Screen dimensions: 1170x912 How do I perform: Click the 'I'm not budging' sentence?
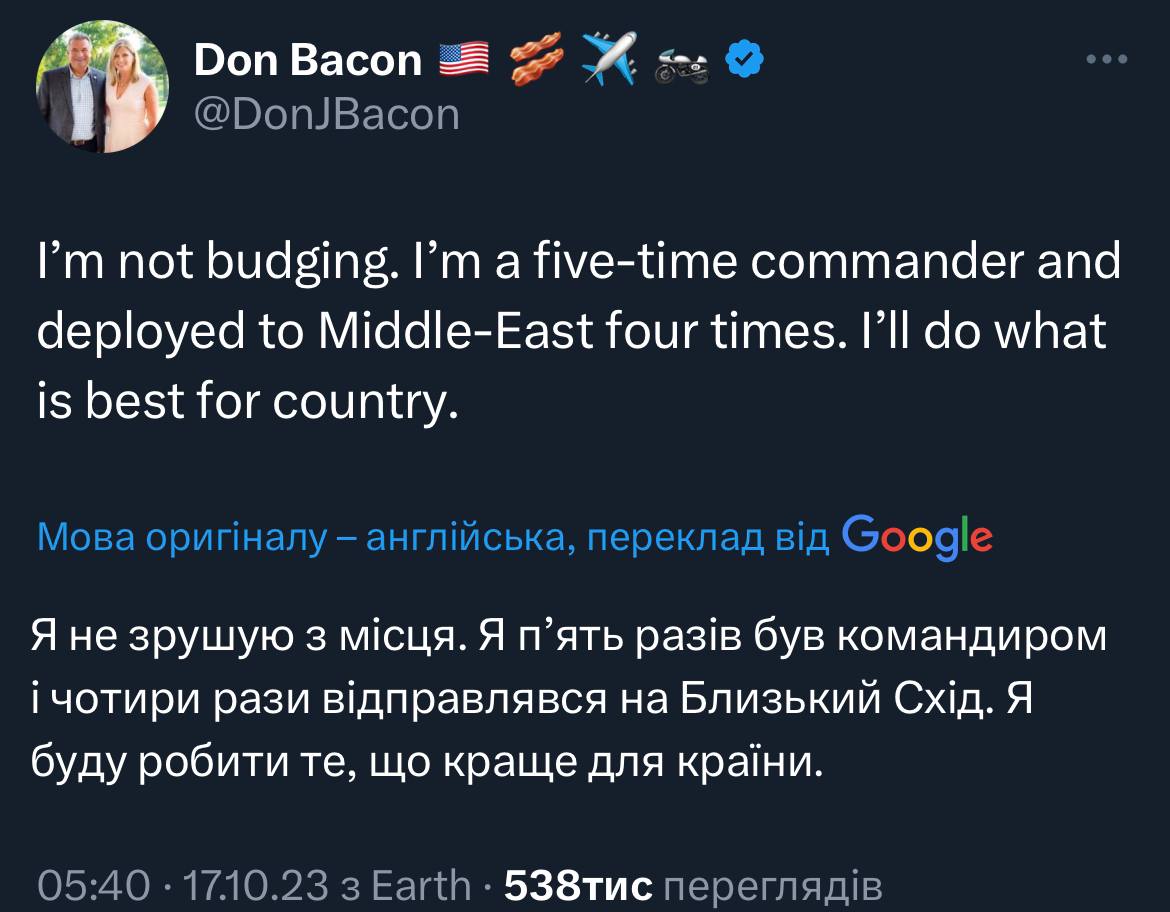(213, 264)
